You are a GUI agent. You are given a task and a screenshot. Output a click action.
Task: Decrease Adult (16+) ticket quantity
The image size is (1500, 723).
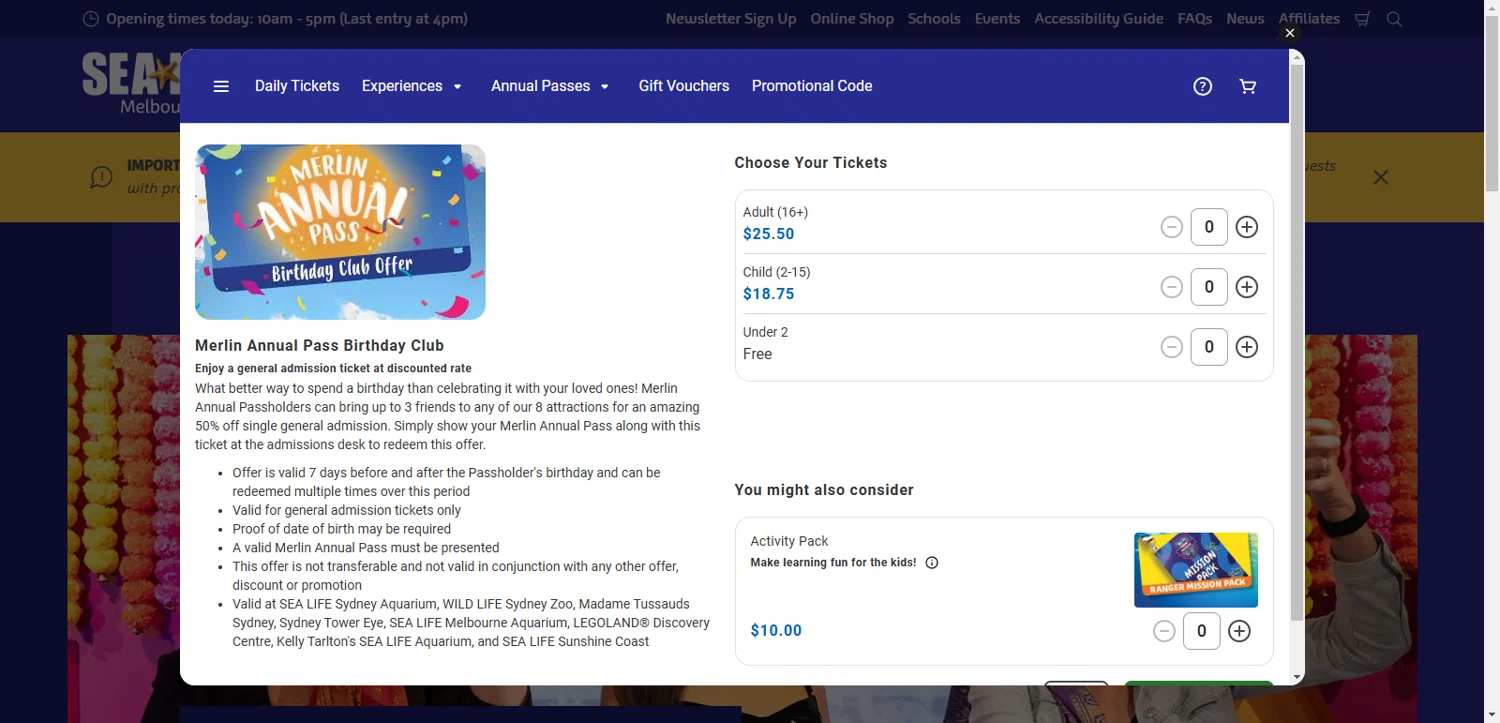coord(1171,227)
